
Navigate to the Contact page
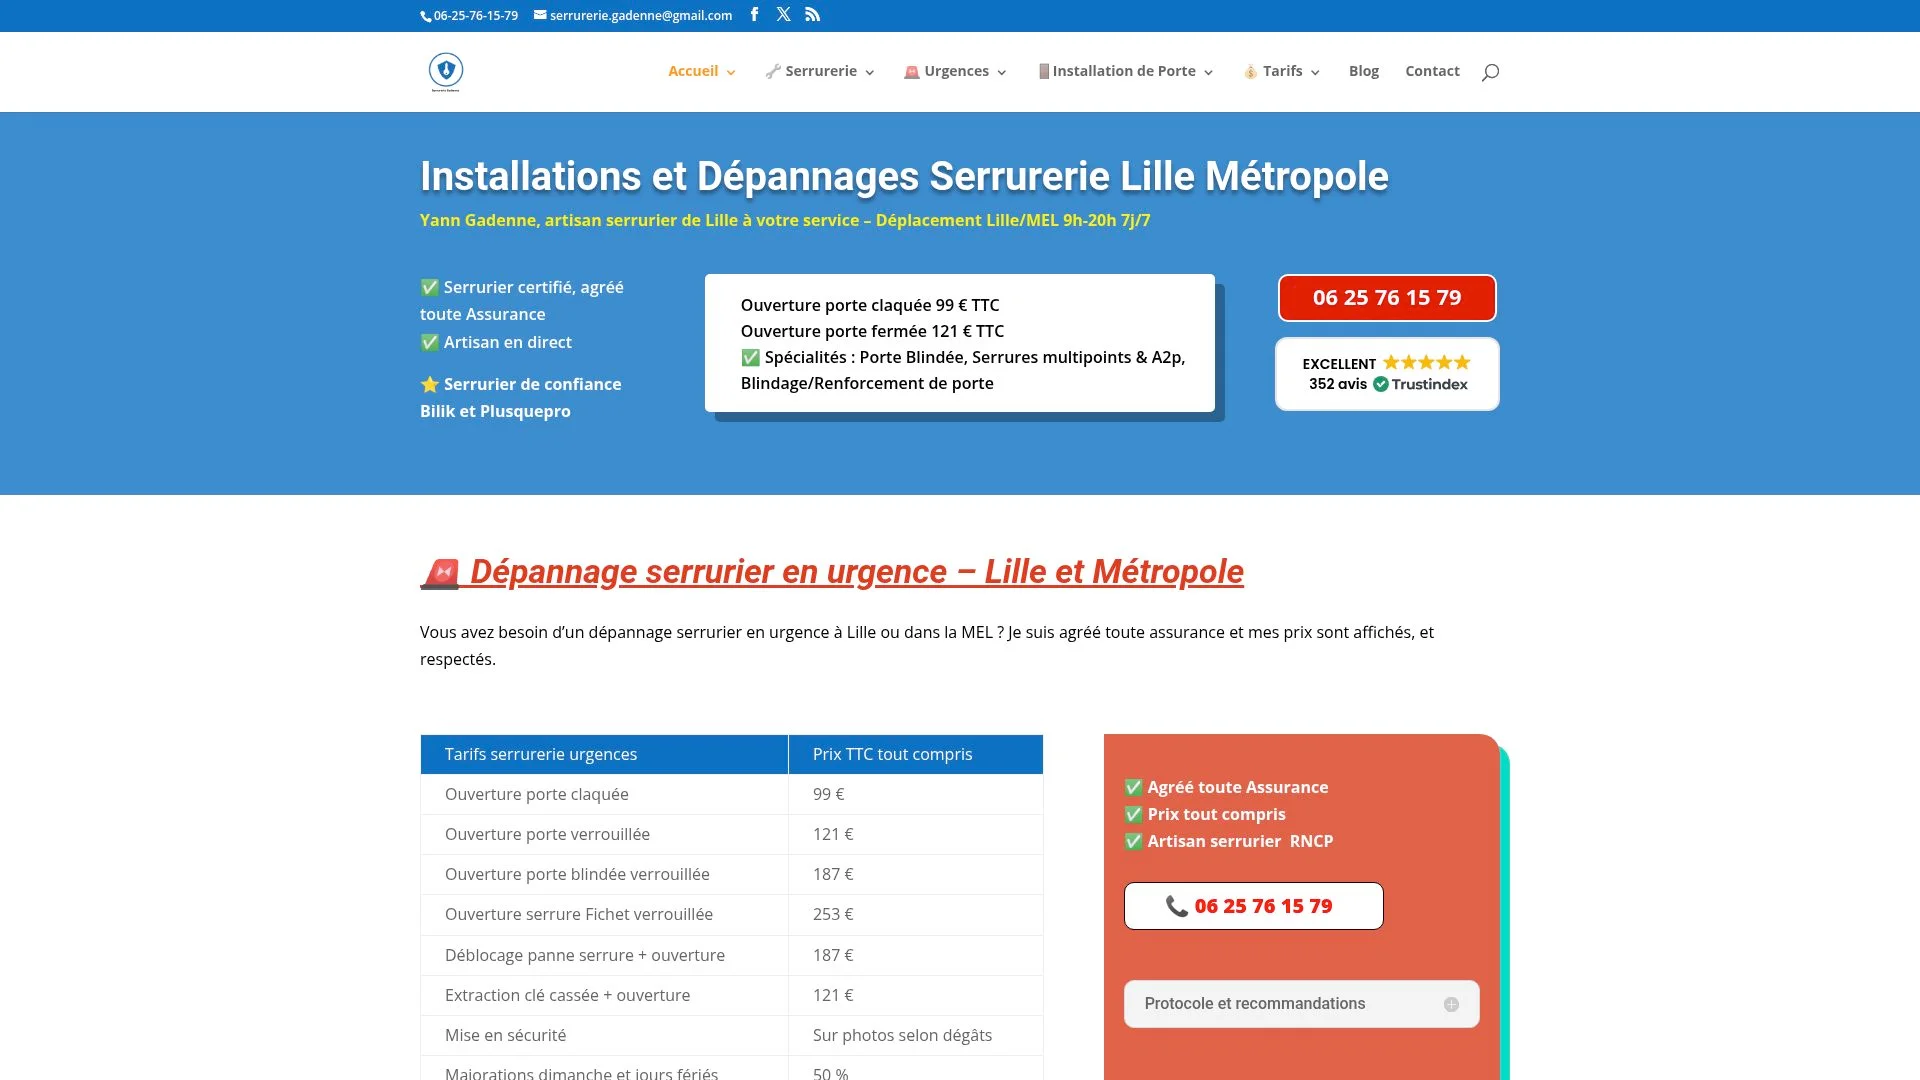point(1432,71)
